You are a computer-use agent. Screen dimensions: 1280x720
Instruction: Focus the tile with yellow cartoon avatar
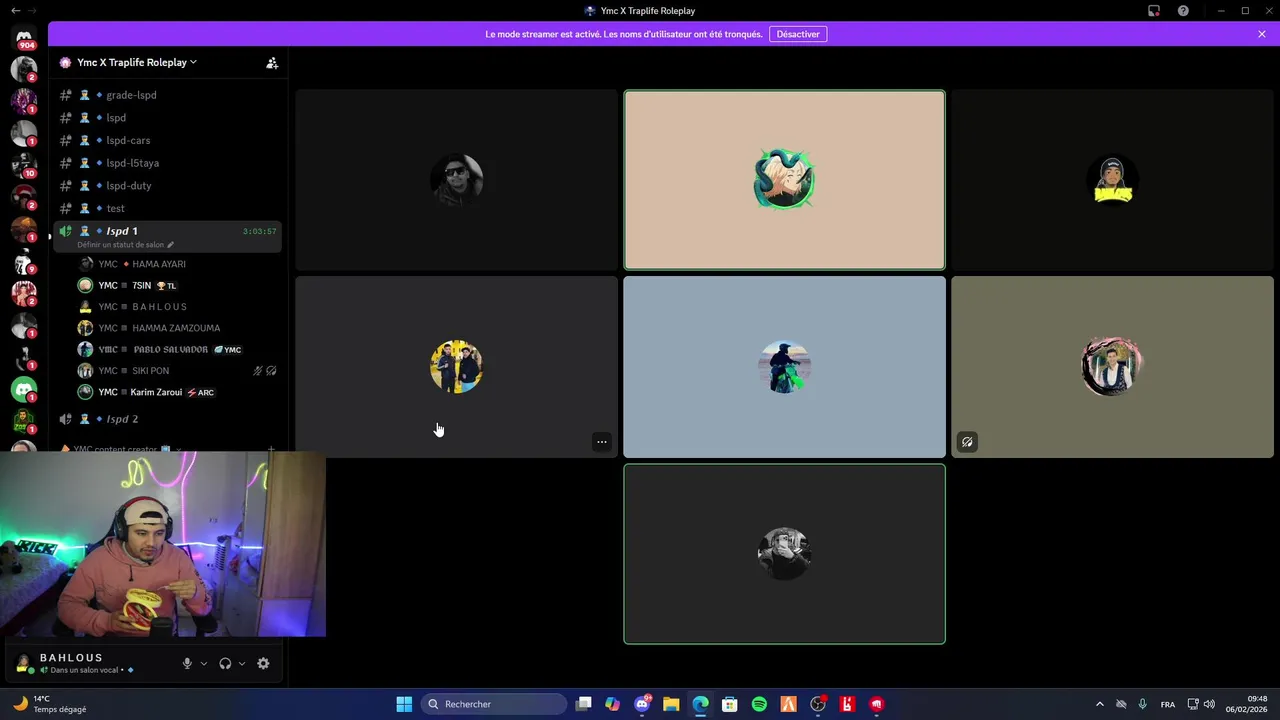click(1112, 180)
